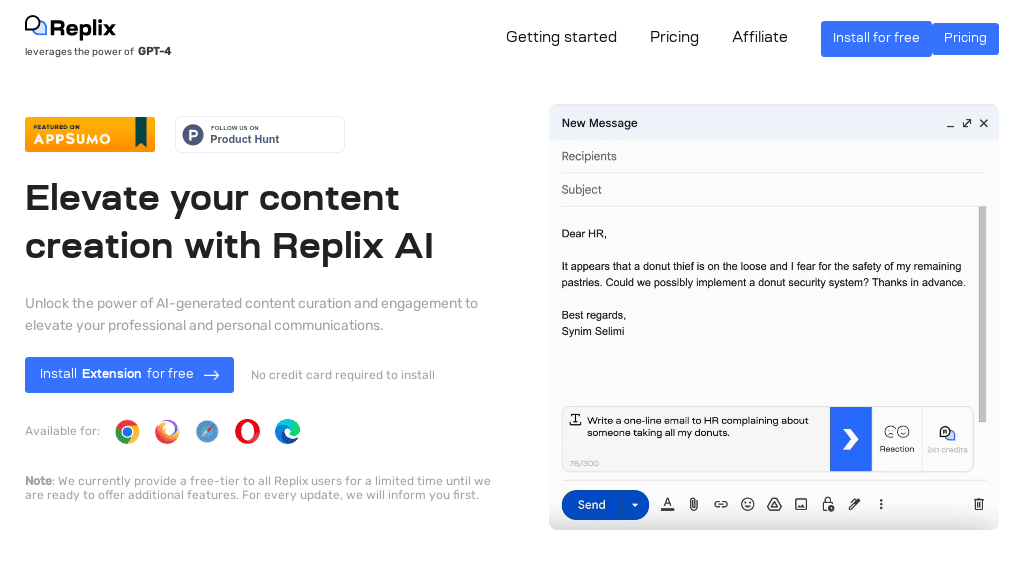Submit the Replix prompt with arrow button
The height and width of the screenshot is (576, 1024).
tap(851, 438)
